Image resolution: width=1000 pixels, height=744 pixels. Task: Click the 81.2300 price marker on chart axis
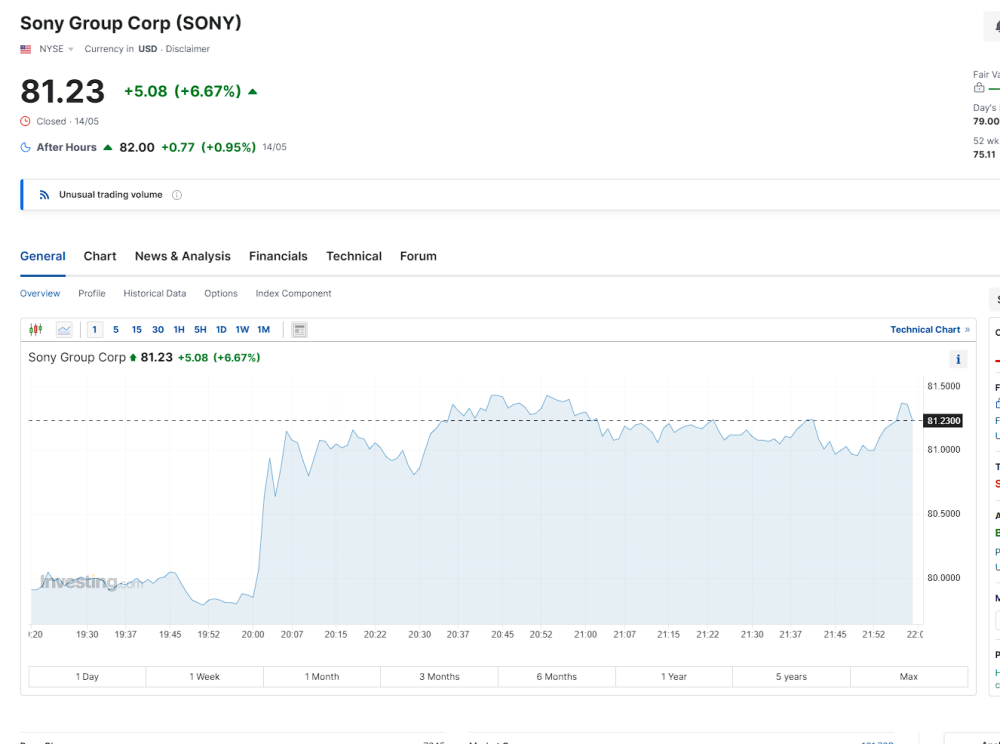pyautogui.click(x=944, y=421)
